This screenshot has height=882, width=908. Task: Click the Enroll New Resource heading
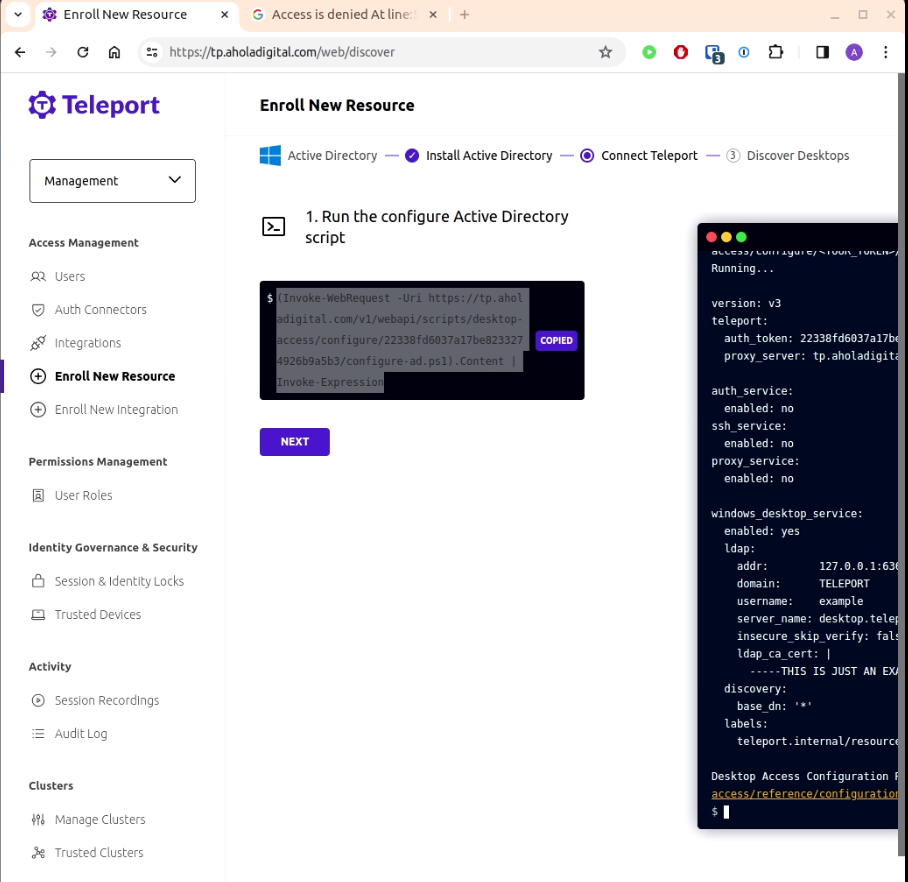(x=337, y=105)
